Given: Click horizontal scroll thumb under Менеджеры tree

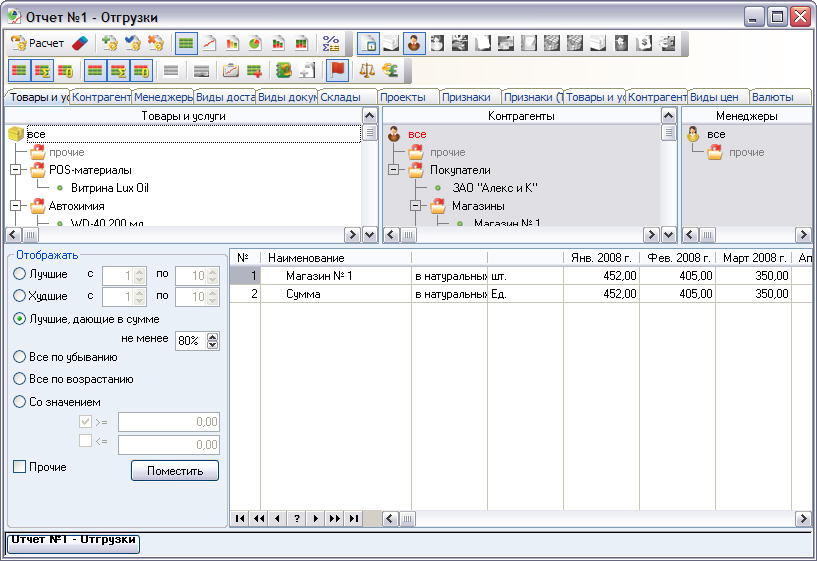Looking at the screenshot, I should tap(707, 235).
